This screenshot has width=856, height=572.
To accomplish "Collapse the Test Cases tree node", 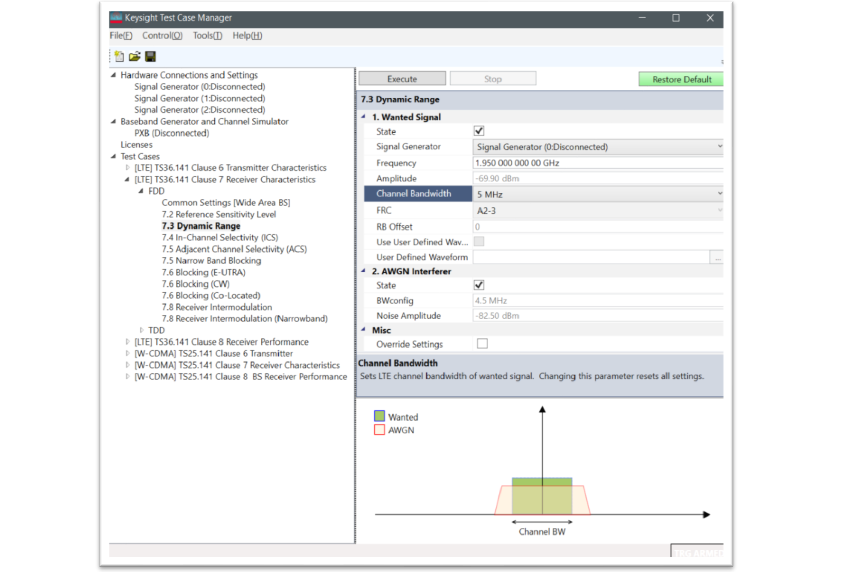I will tap(114, 156).
